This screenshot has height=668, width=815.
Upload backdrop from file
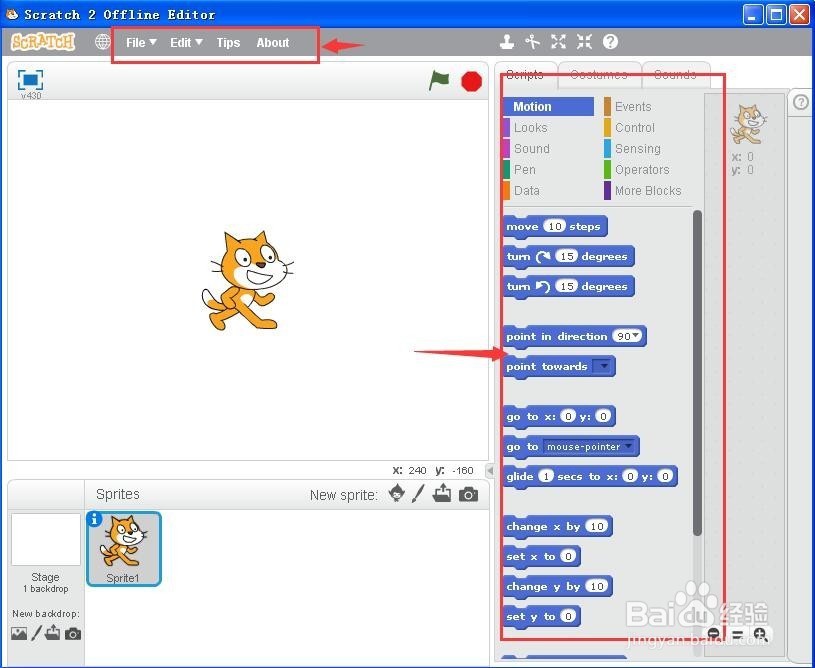[x=52, y=633]
